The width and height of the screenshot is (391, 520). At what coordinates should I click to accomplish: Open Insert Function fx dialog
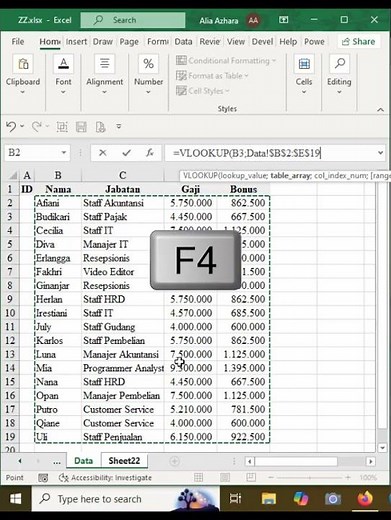(150, 153)
